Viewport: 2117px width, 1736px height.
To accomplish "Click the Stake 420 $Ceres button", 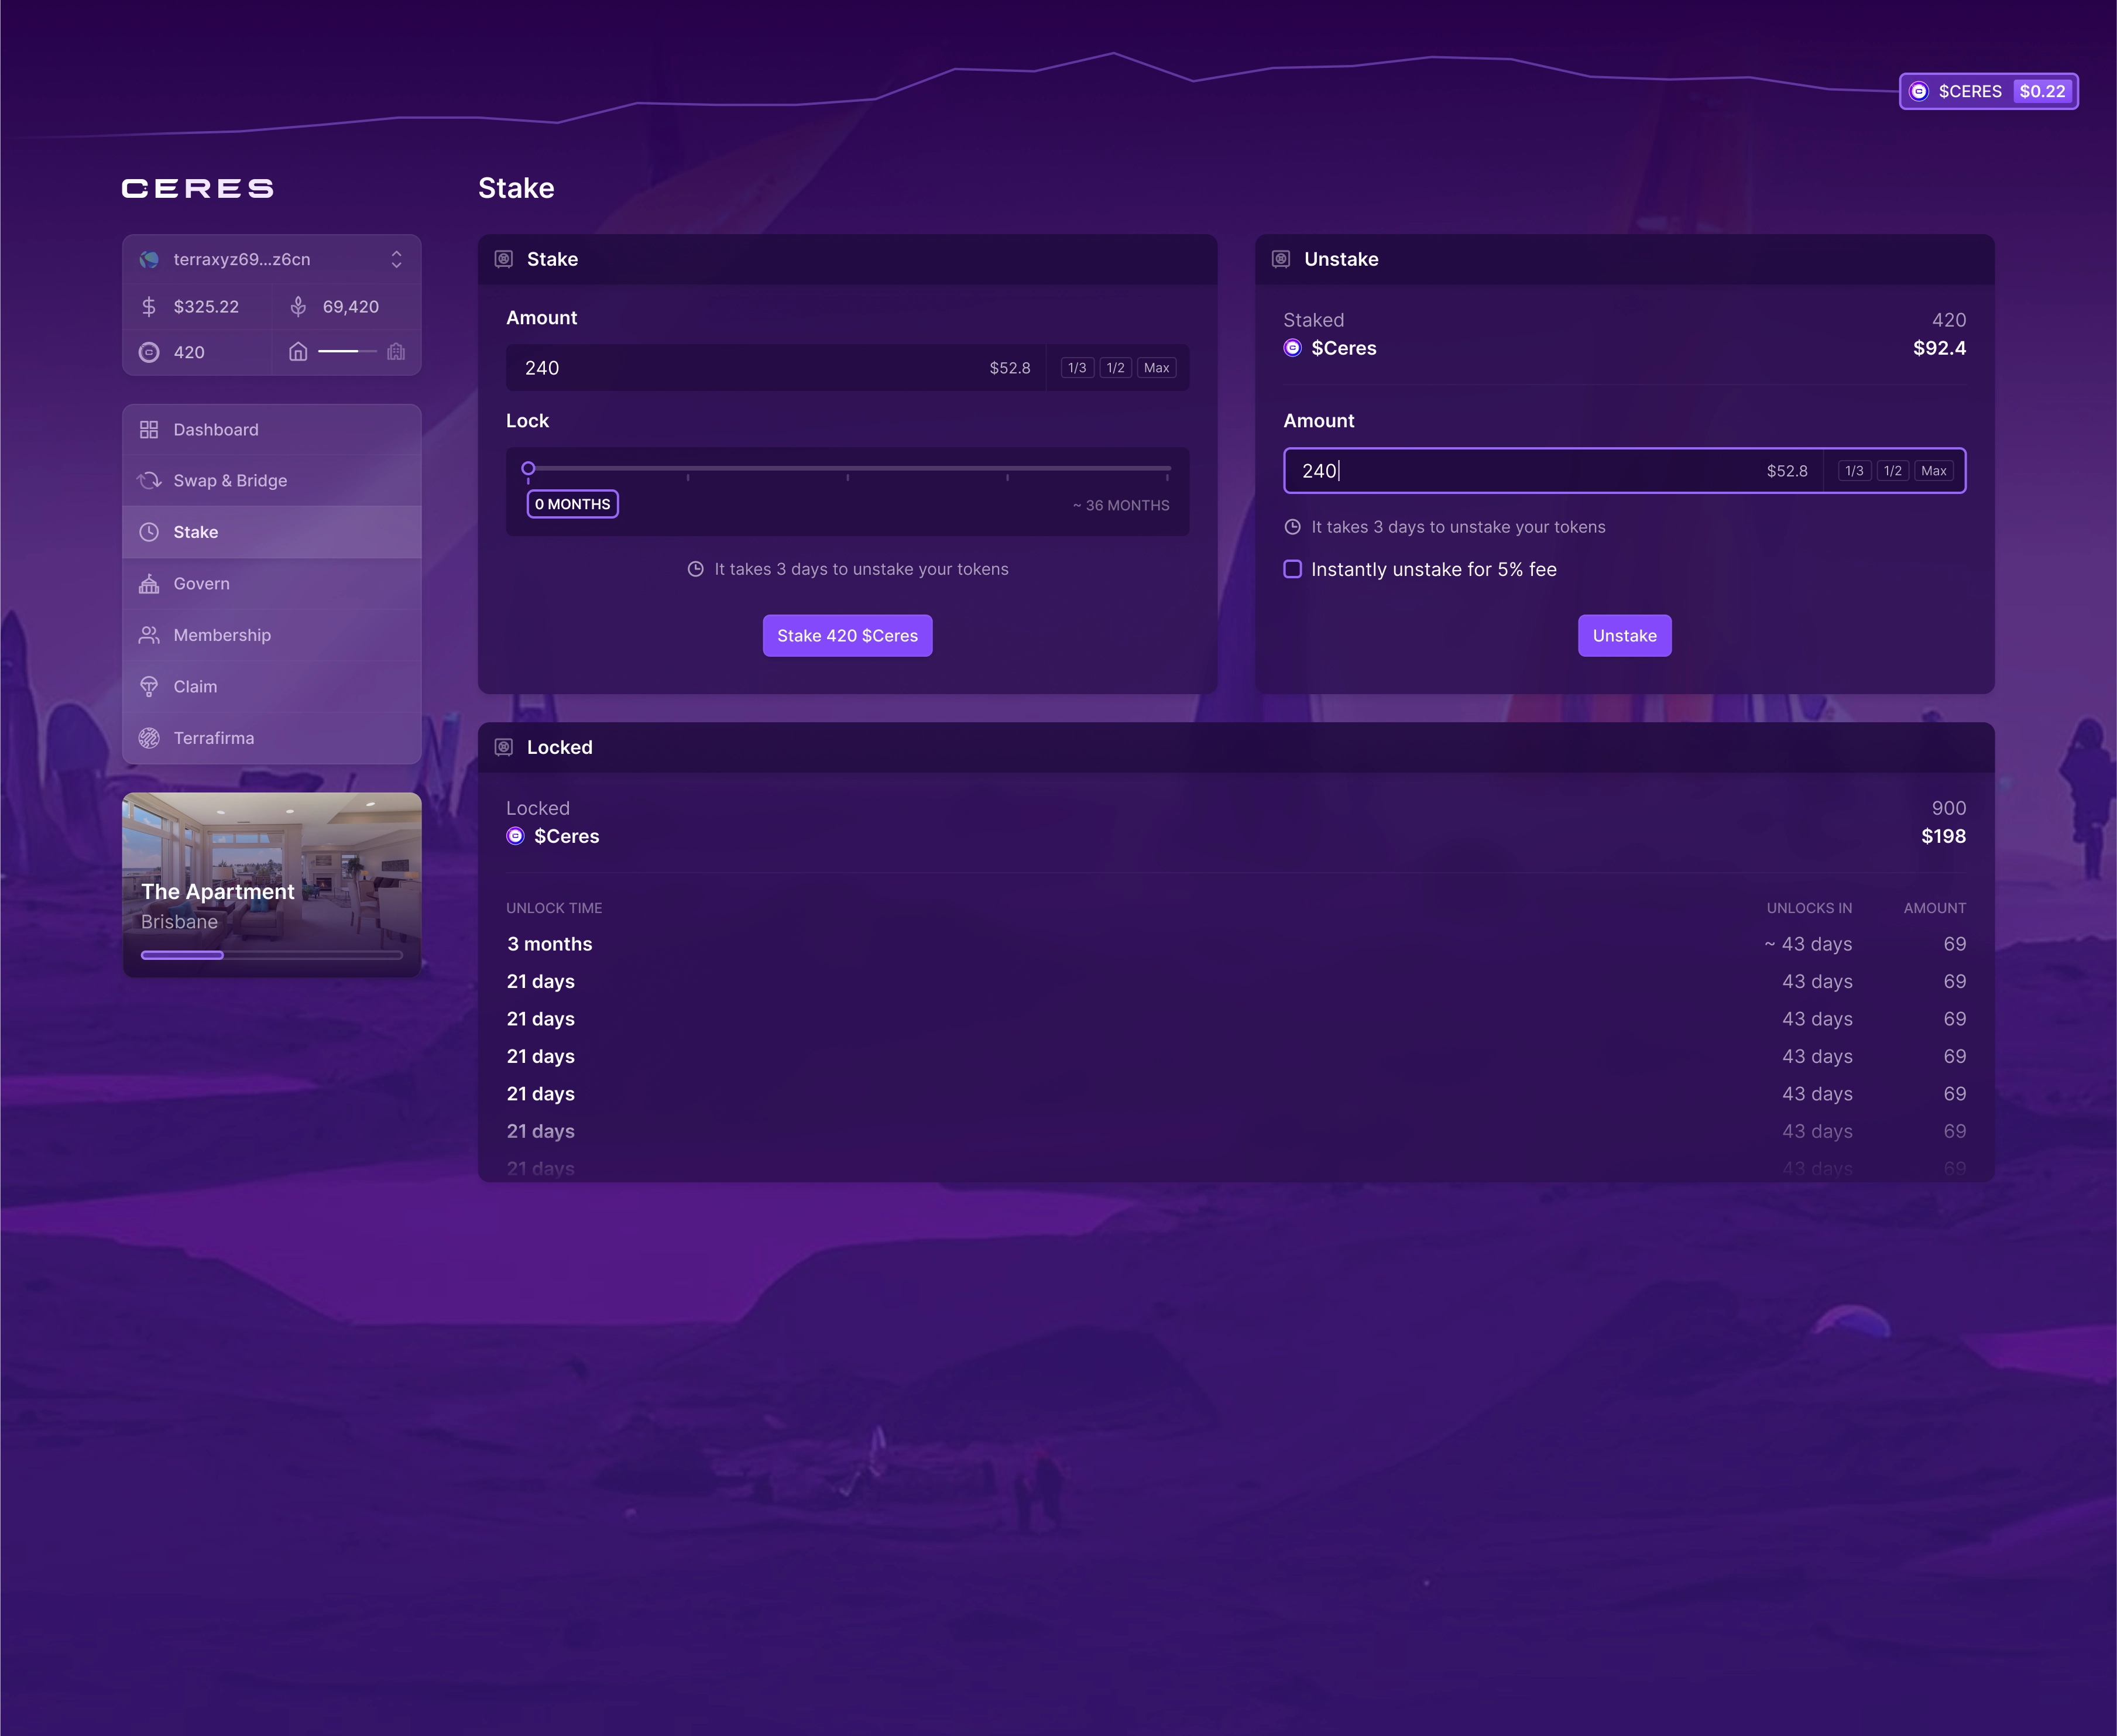I will 847,635.
